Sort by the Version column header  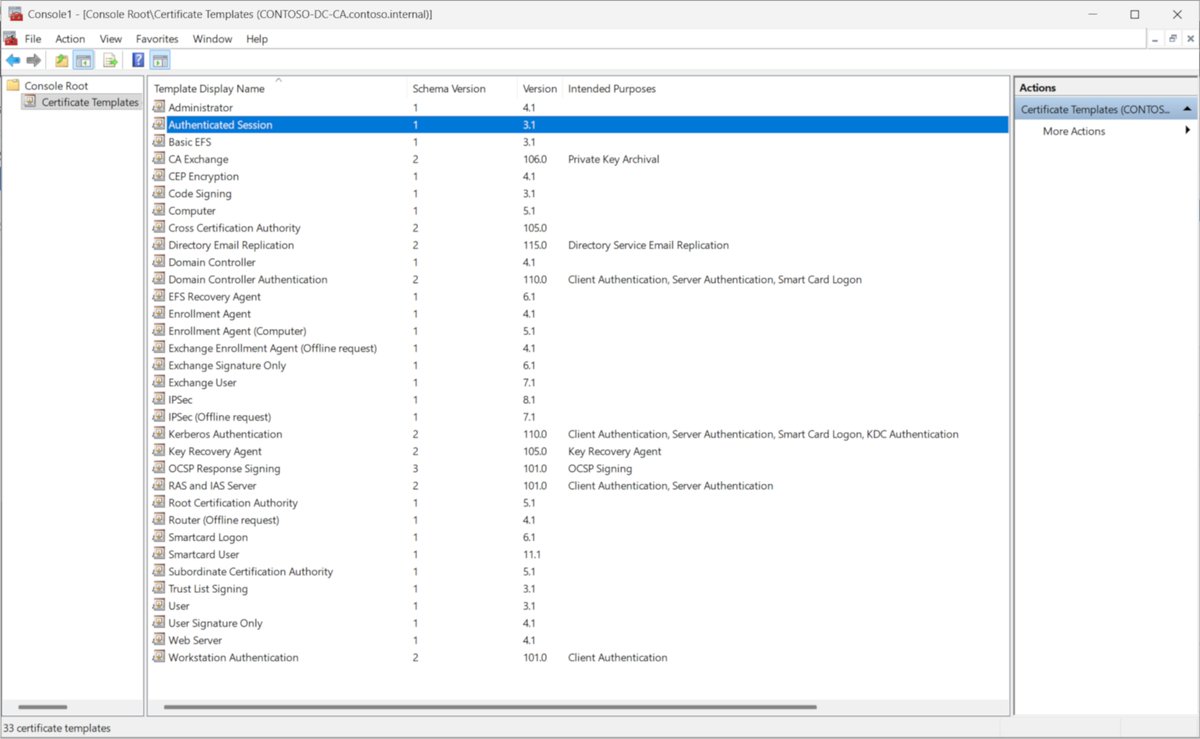pos(540,89)
